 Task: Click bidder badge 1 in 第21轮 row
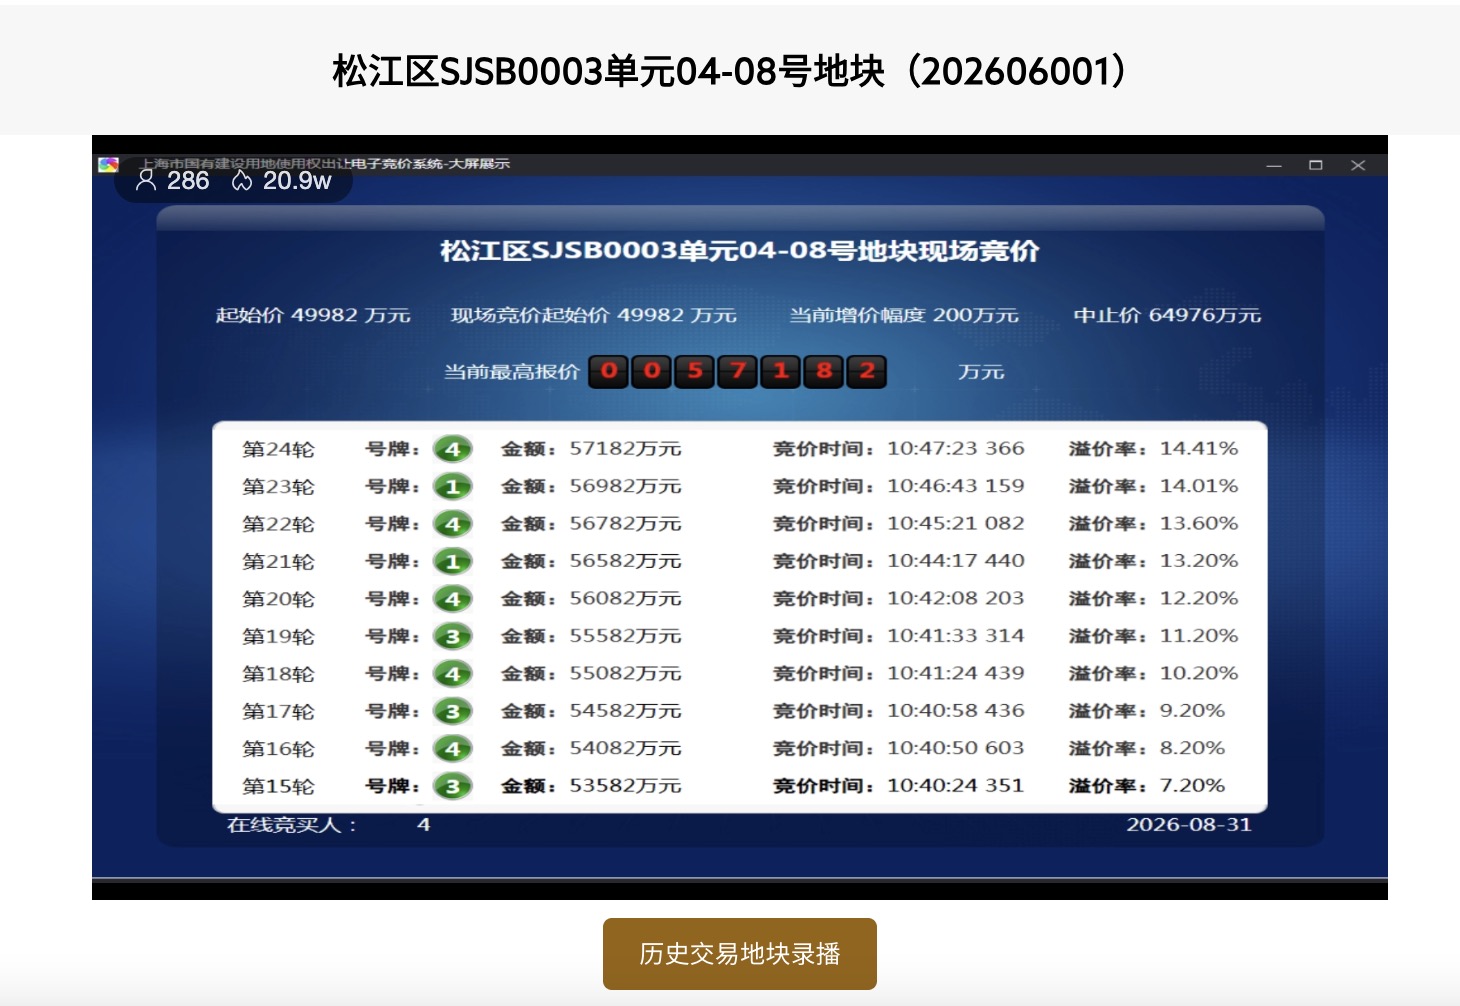(452, 562)
